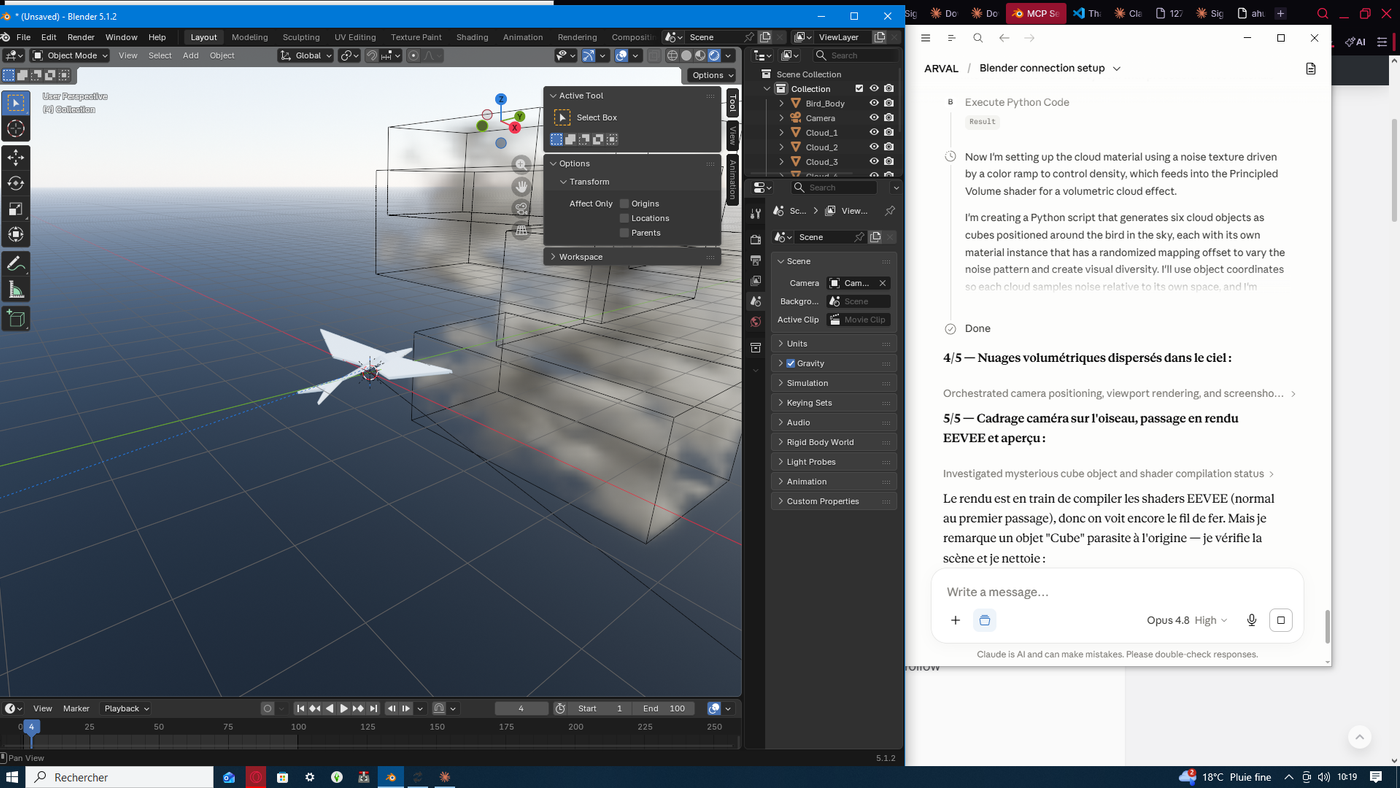Viewport: 1400px width, 788px height.
Task: Select the Cursor tool in Blender toolbar
Action: (x=16, y=129)
